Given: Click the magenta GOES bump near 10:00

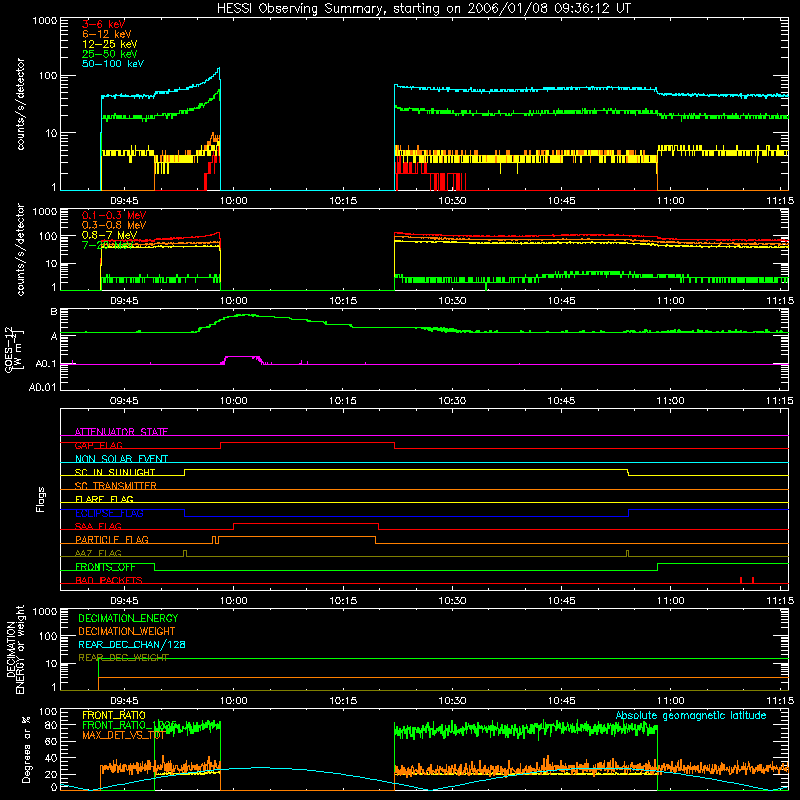Looking at the screenshot, I should point(242,360).
